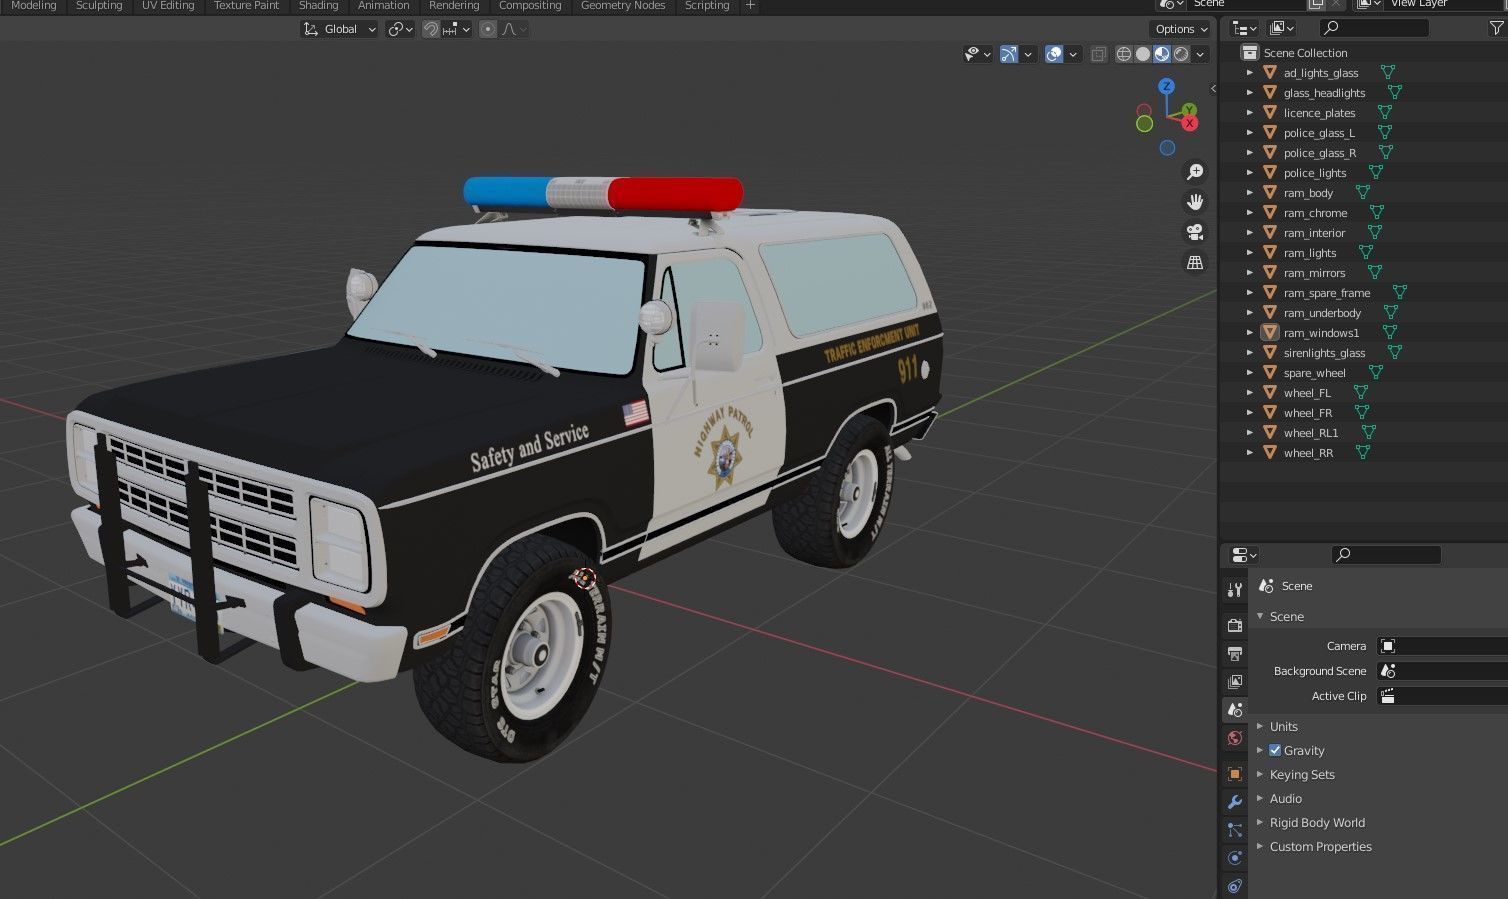Switch to the Shading workspace tab
The image size is (1508, 899).
click(318, 5)
